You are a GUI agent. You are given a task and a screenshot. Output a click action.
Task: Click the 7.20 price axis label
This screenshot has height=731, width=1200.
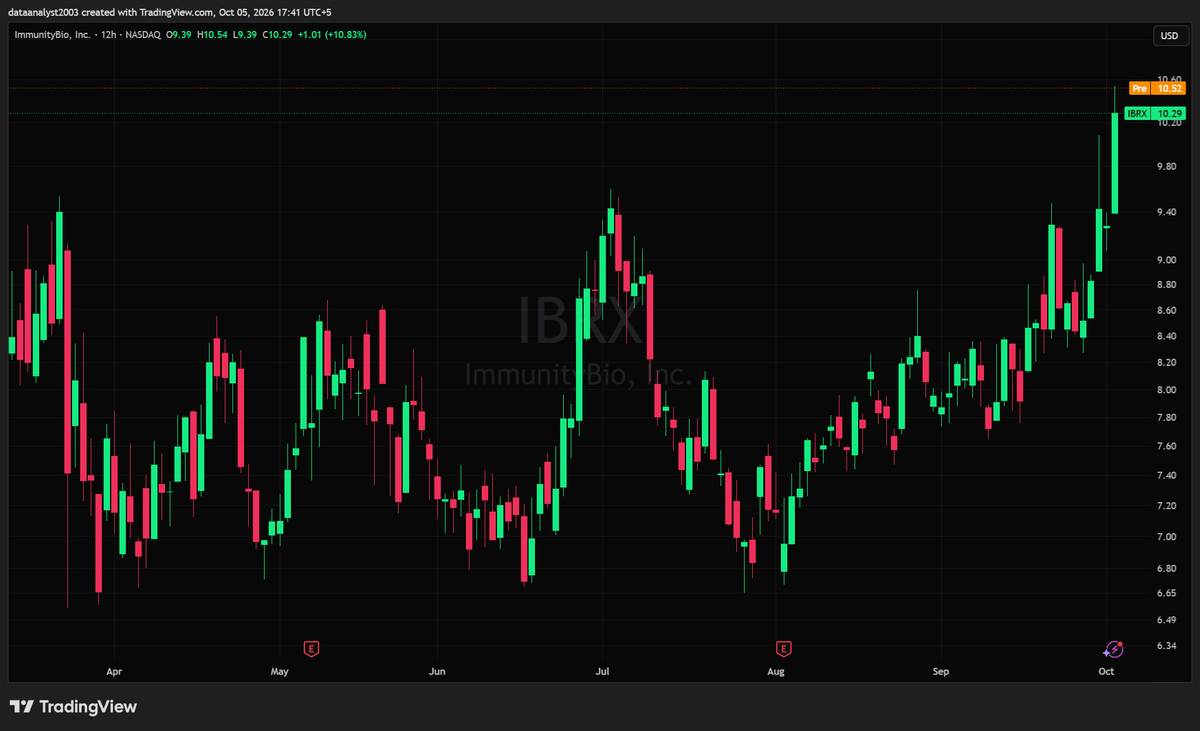(1167, 506)
